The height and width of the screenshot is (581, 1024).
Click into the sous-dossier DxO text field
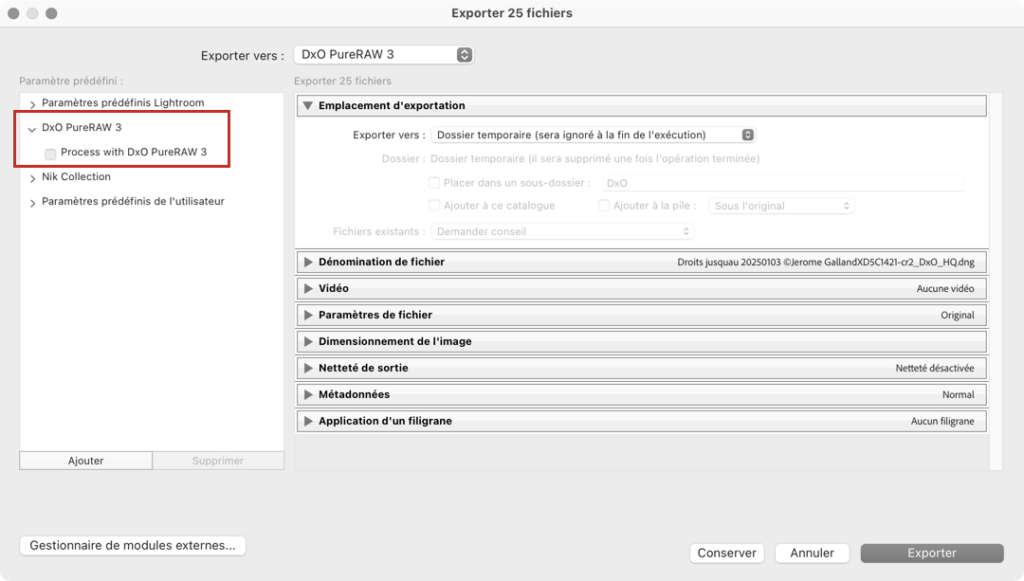783,183
